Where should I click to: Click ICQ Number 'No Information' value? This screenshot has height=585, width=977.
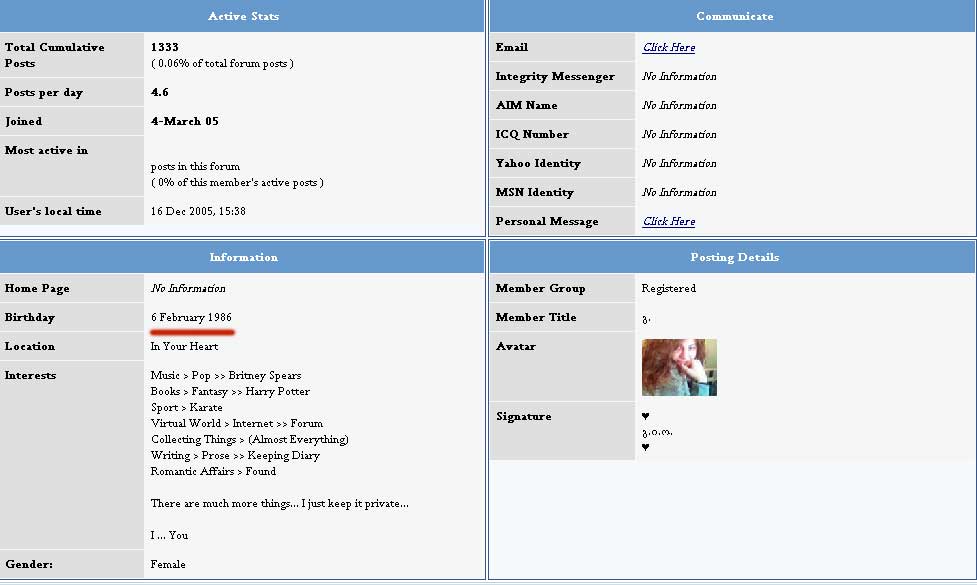[x=679, y=135]
